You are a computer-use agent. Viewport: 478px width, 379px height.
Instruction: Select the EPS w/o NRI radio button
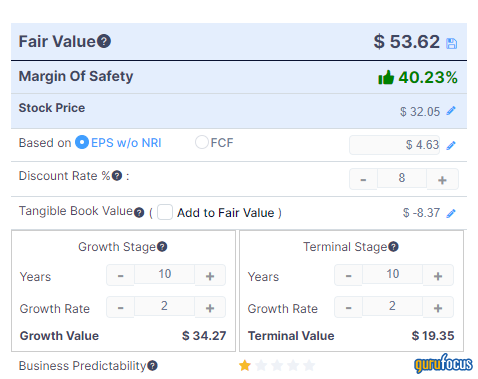click(82, 142)
